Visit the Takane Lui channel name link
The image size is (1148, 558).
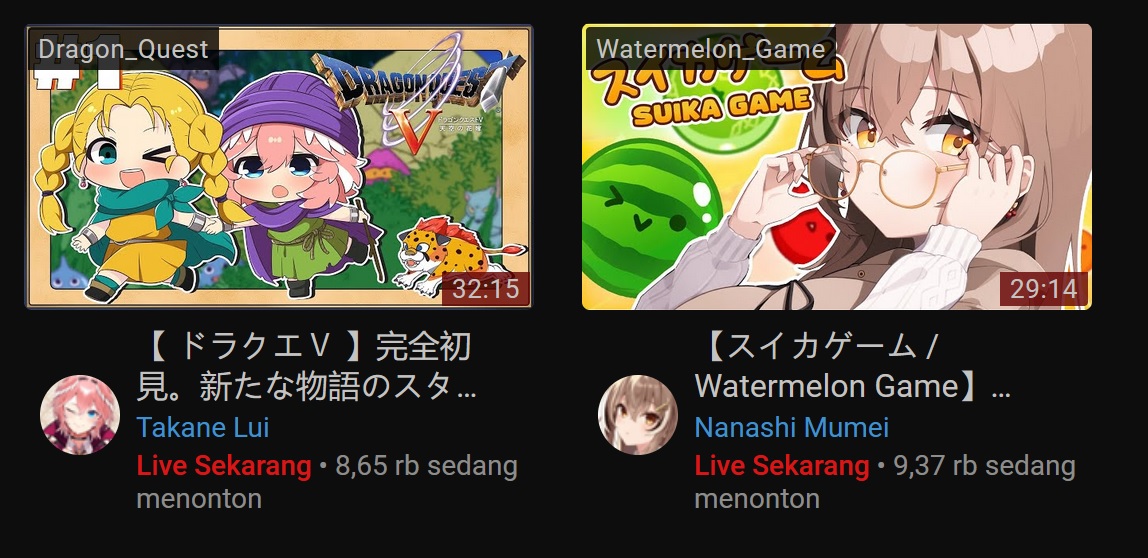point(203,427)
